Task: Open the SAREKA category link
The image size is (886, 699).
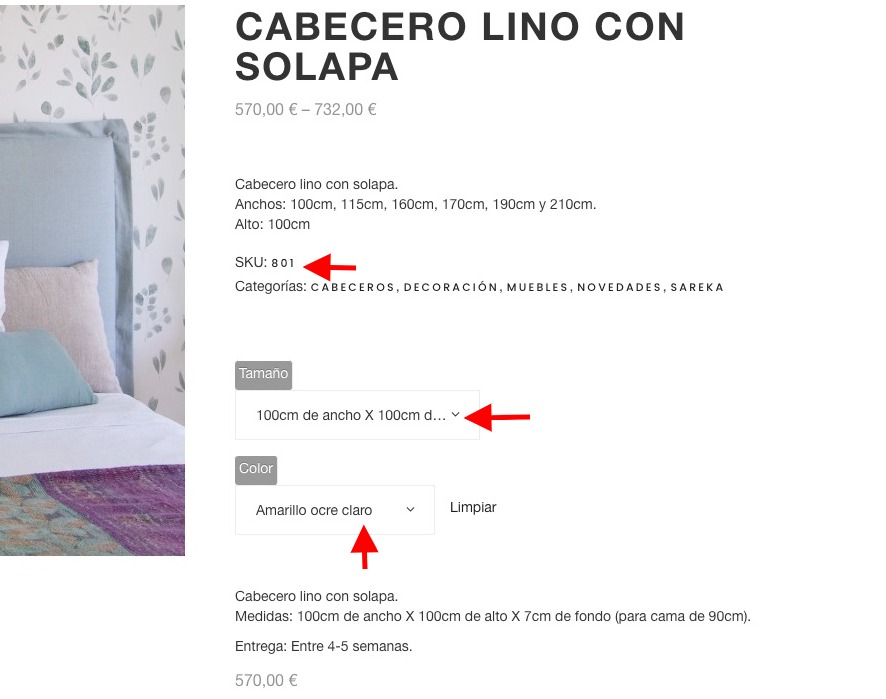Action: click(x=697, y=287)
